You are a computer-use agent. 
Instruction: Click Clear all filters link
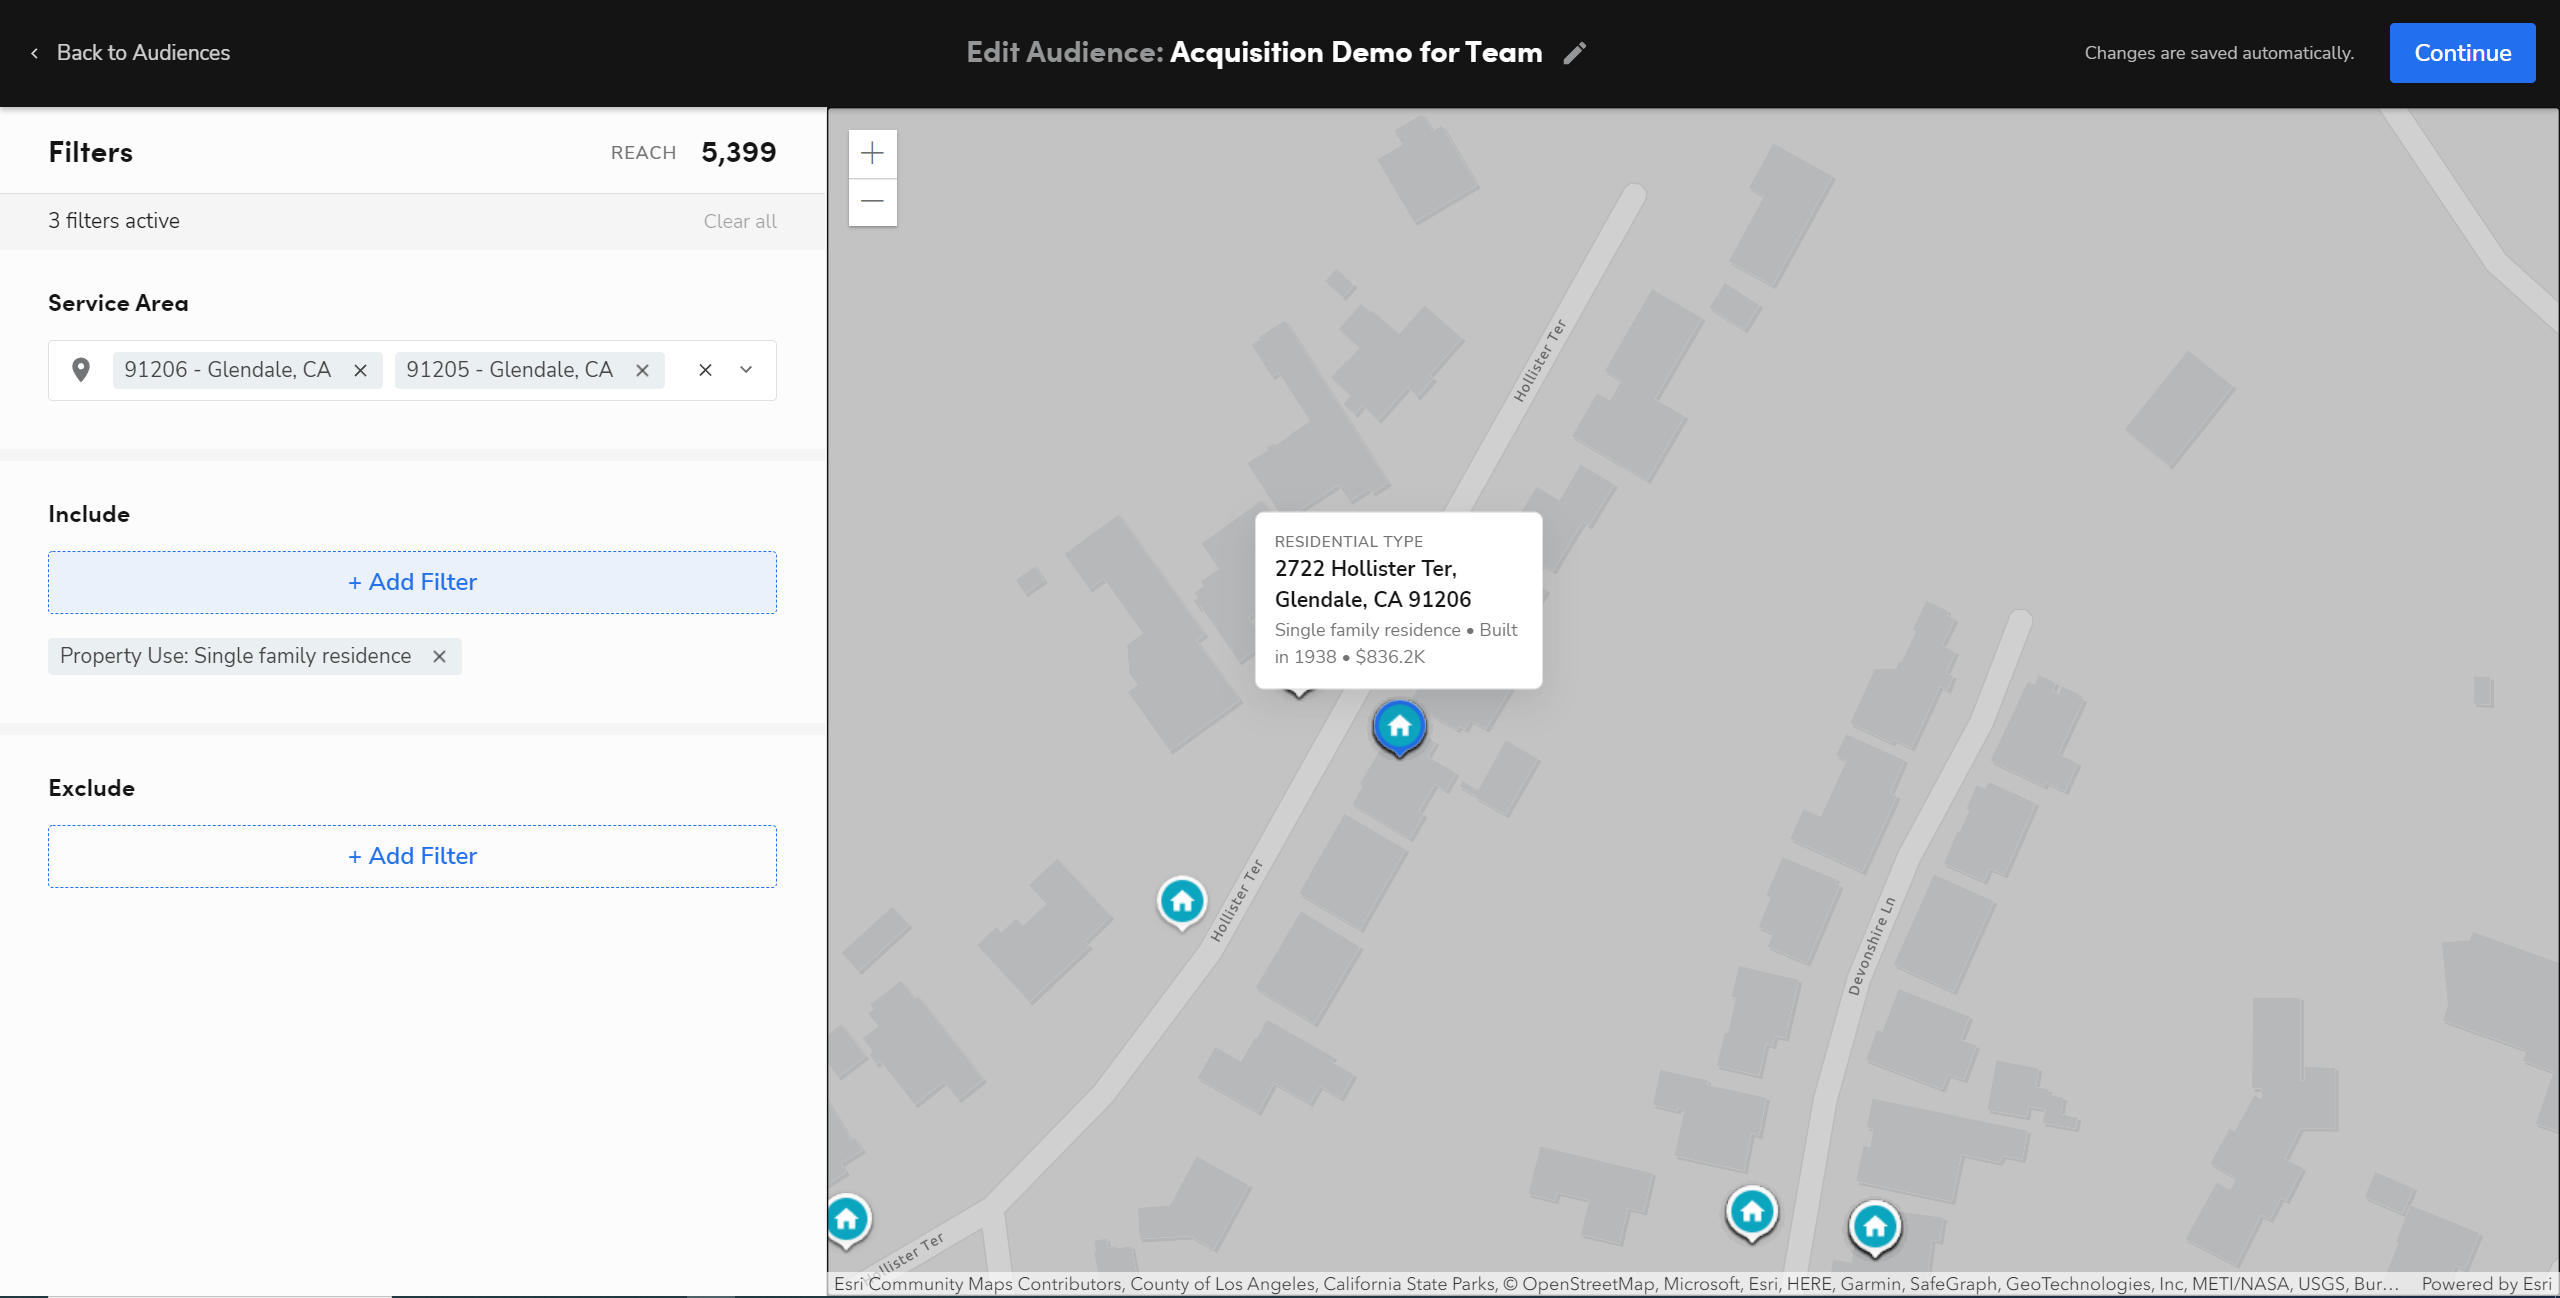pos(739,221)
